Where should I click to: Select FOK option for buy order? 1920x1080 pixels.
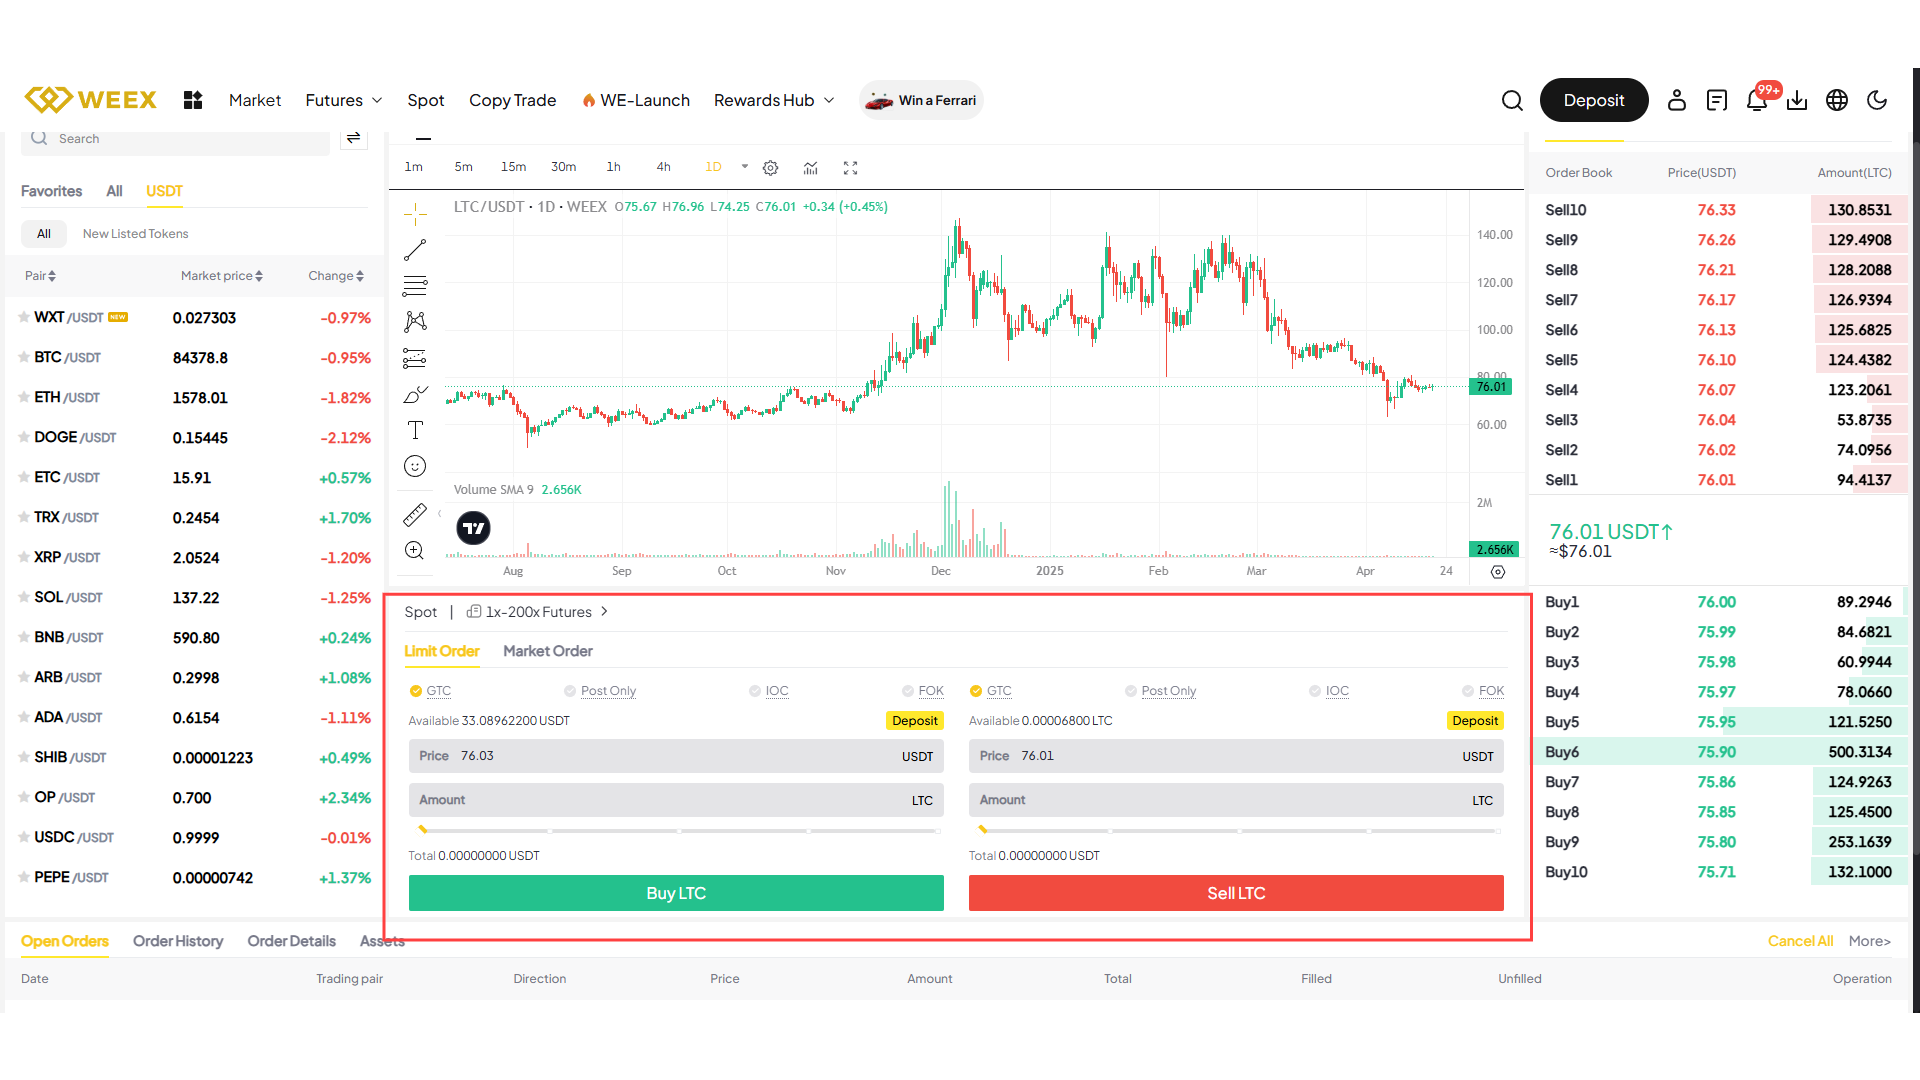923,691
